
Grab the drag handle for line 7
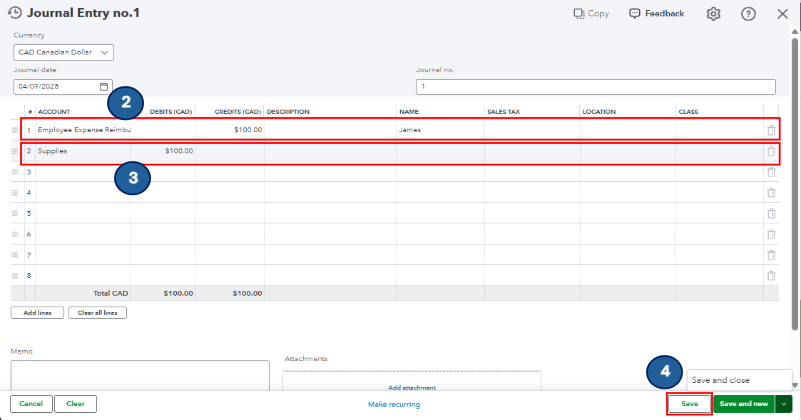point(15,255)
